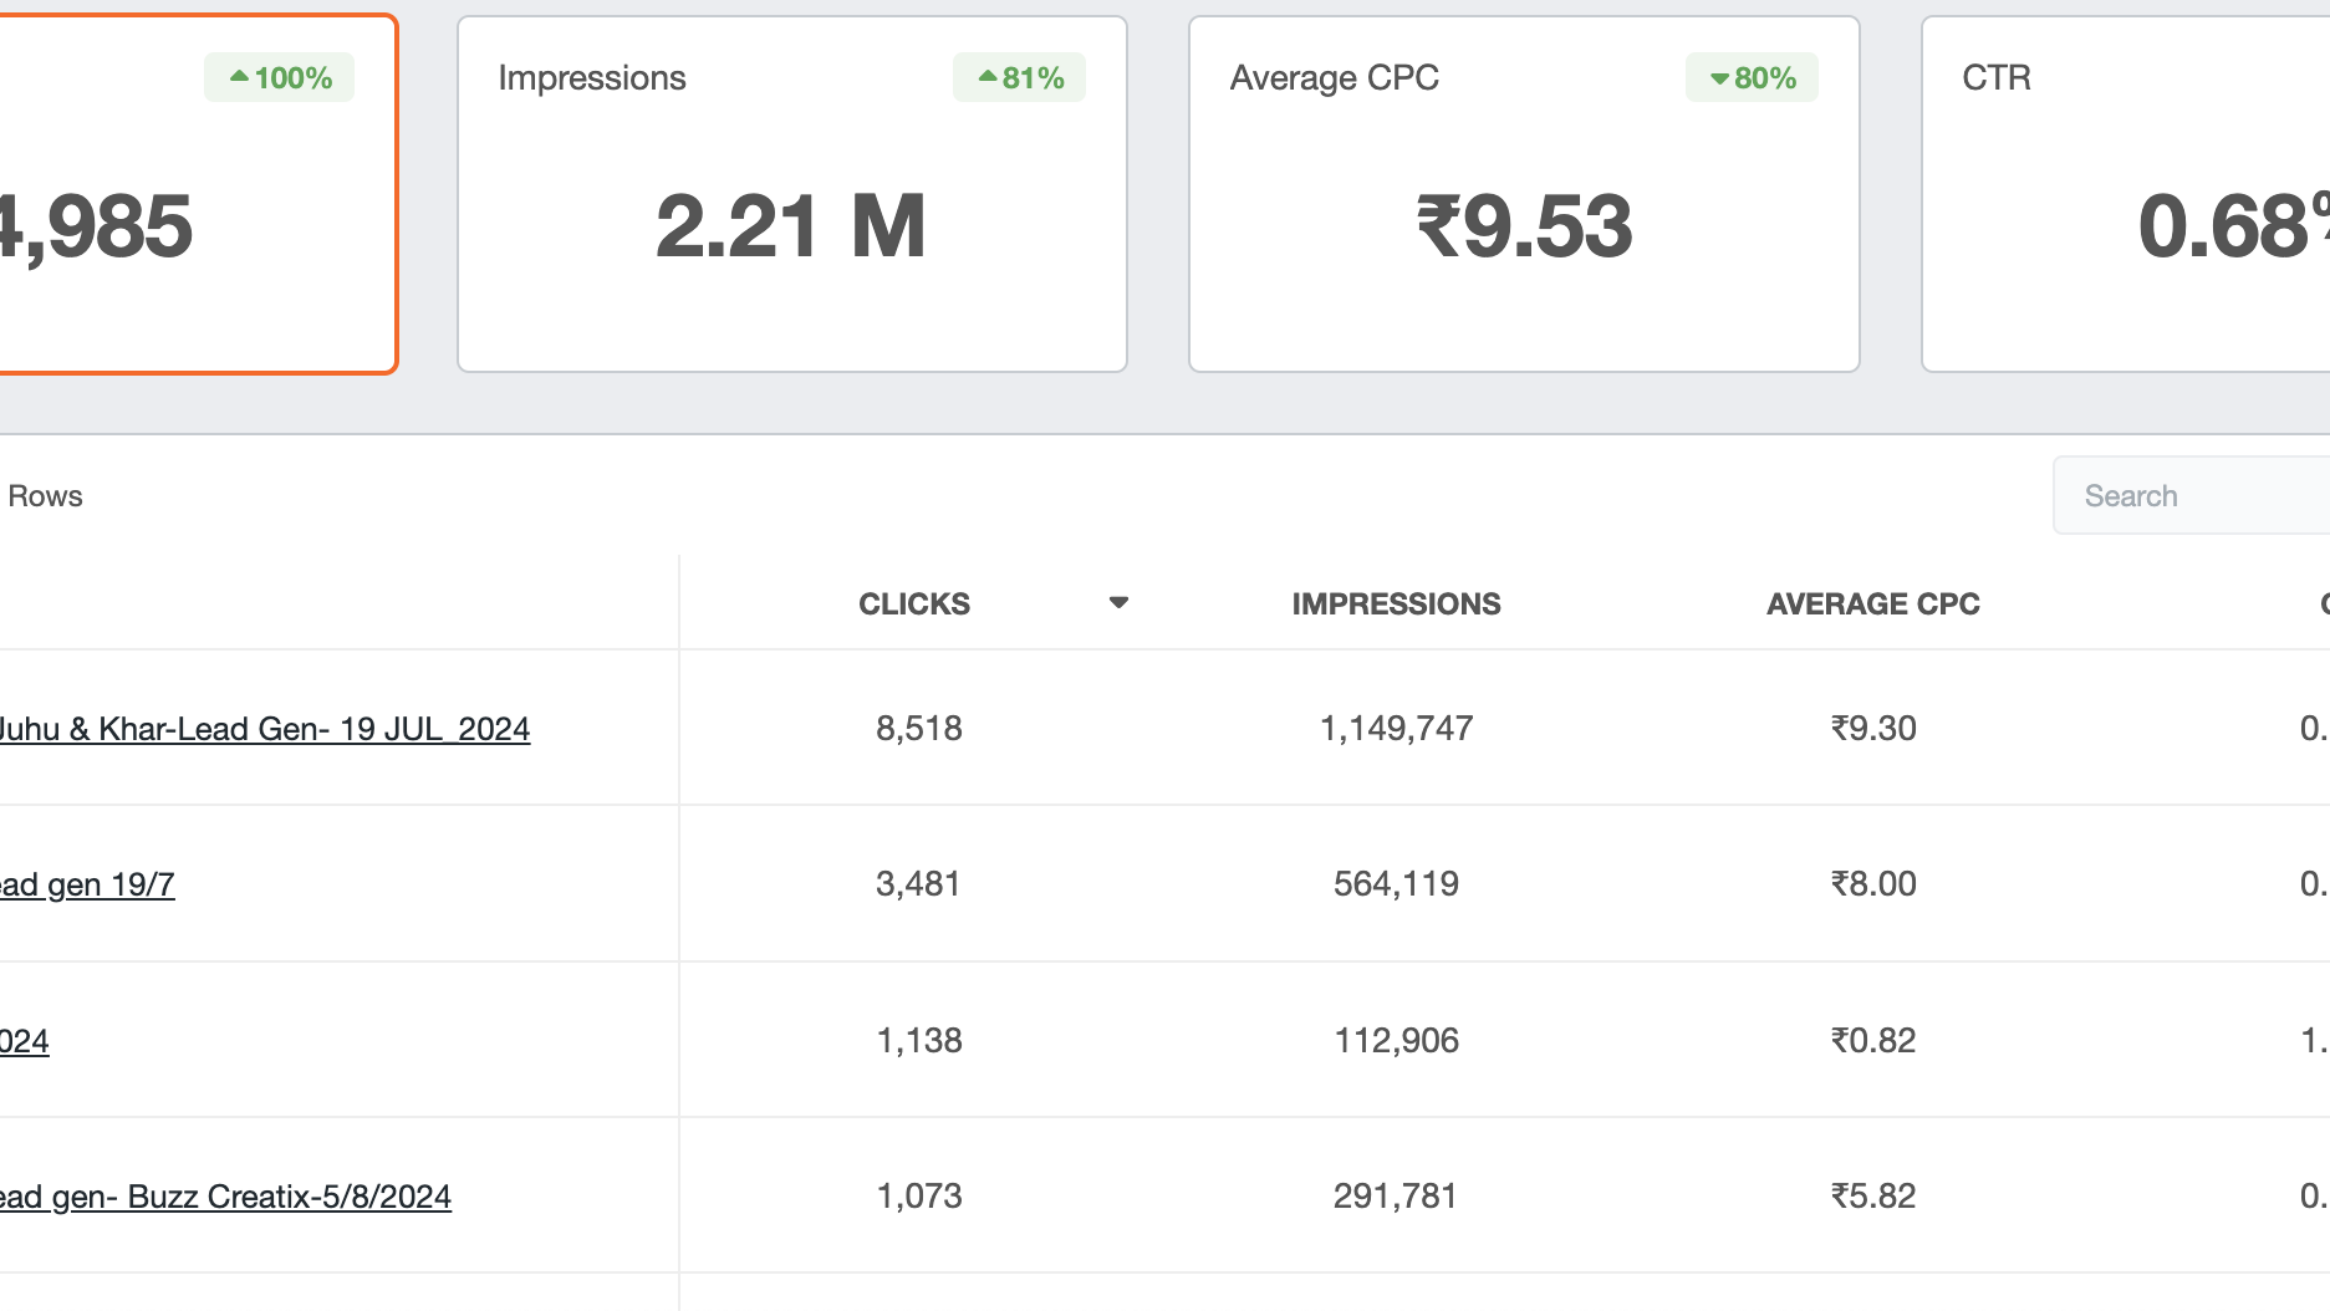Viewport: 2330px width, 1311px height.
Task: Toggle the sort arrow next to CLICKS
Action: [1118, 603]
